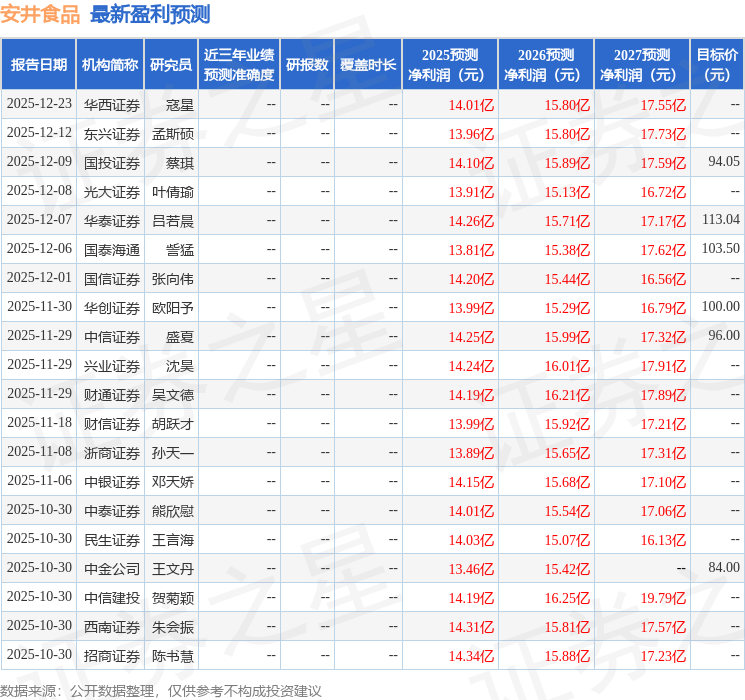Select the 报告日期 column header
The width and height of the screenshot is (745, 700).
(x=38, y=65)
